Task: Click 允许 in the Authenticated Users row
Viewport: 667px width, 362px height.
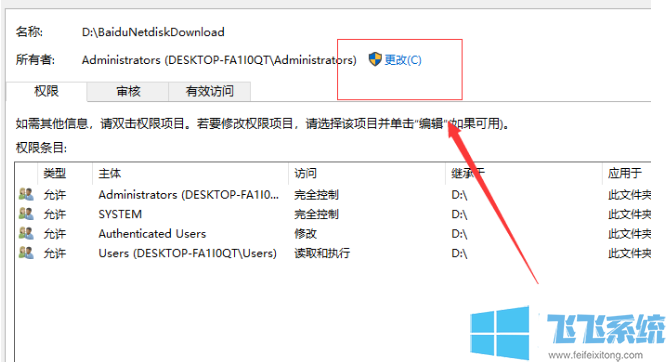Action: pos(55,234)
